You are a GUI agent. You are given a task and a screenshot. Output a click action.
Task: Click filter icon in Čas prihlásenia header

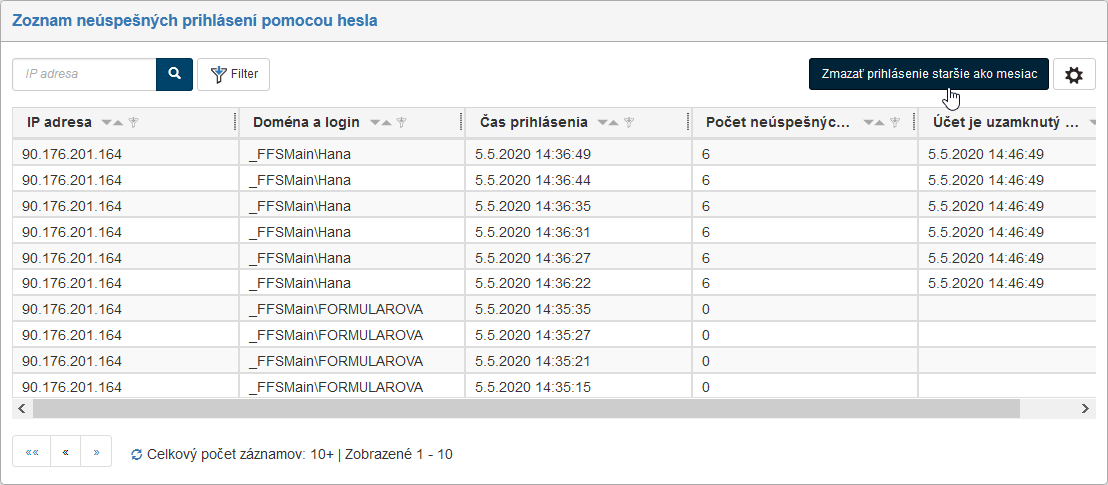tap(629, 122)
